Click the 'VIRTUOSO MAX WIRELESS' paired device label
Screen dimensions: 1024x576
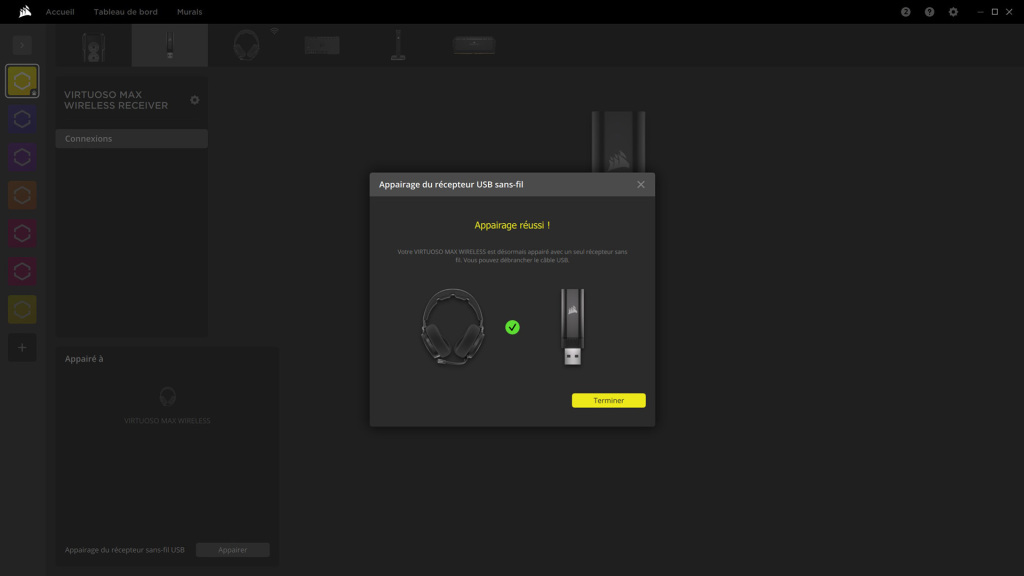[167, 421]
